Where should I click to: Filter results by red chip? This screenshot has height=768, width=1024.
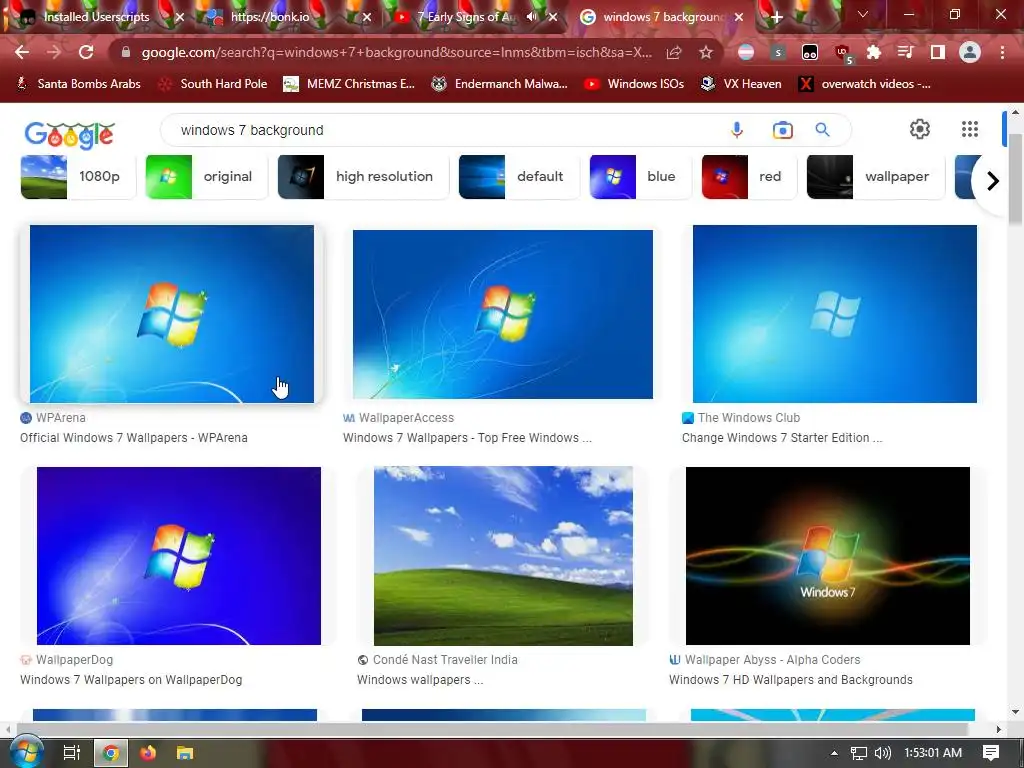coord(748,176)
